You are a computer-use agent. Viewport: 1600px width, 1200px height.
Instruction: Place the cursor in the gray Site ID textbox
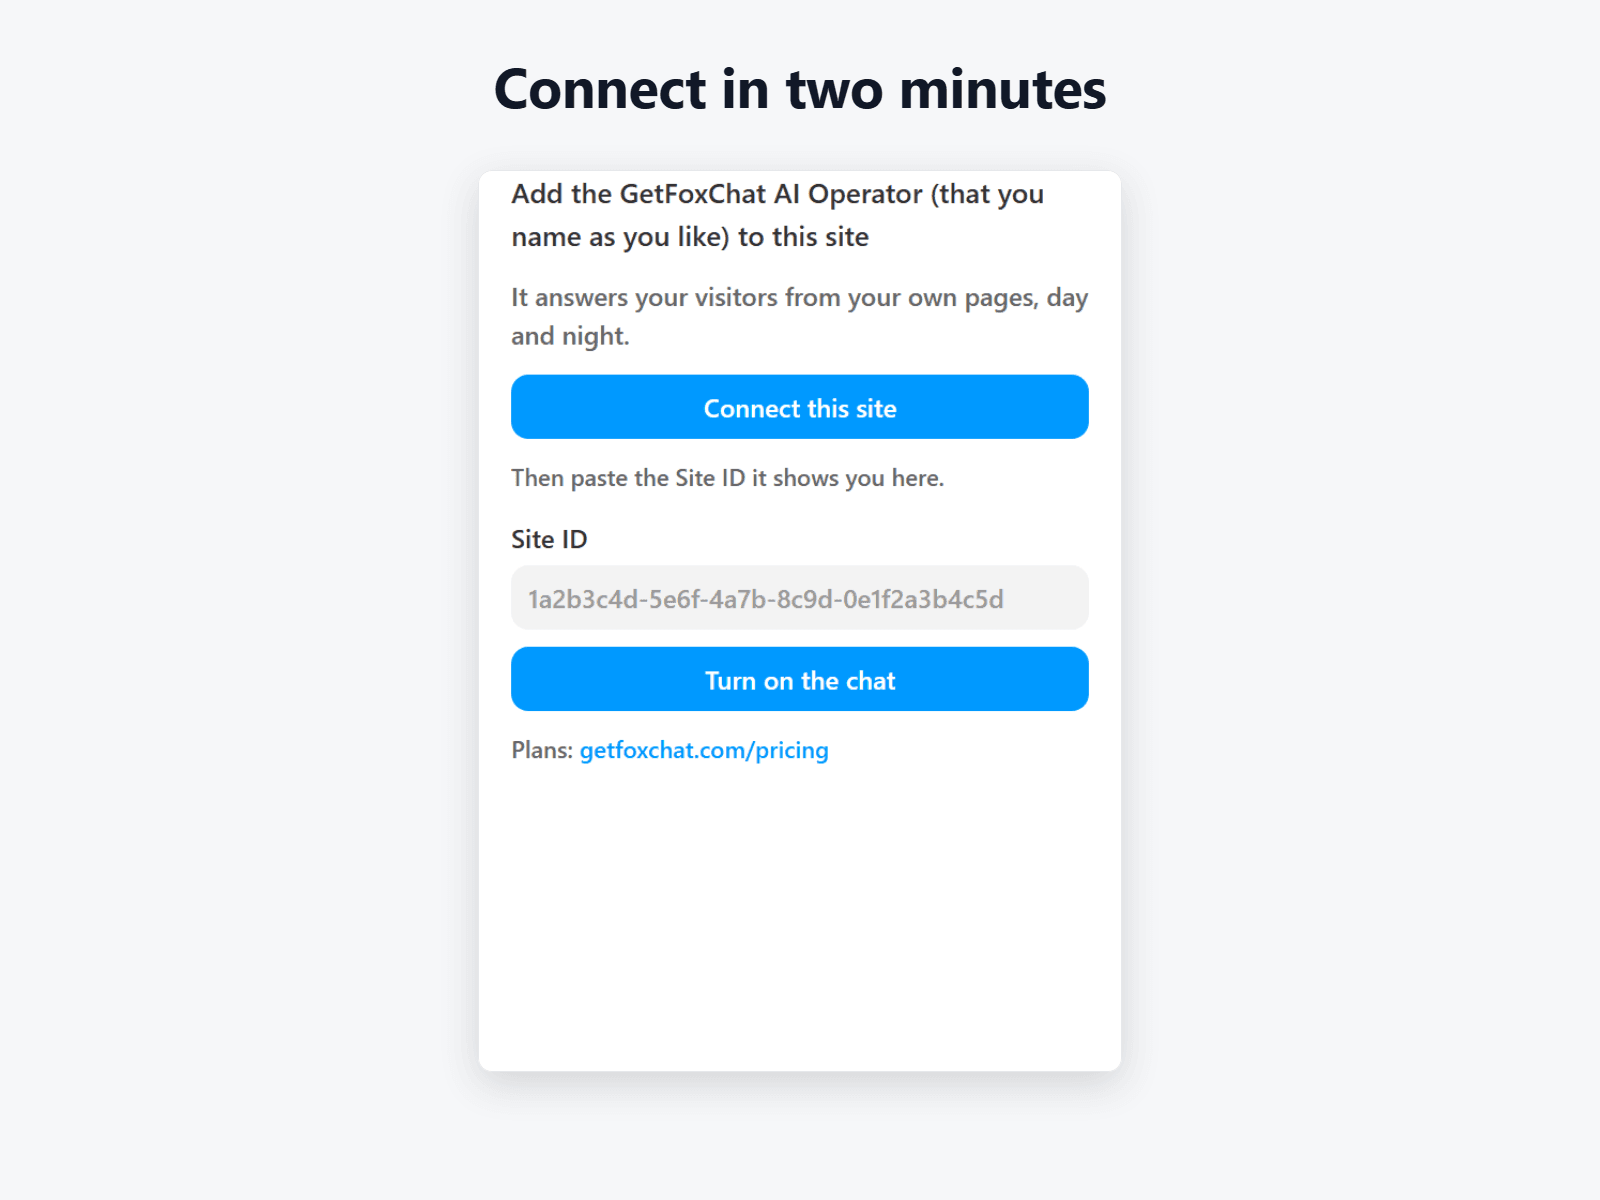(x=800, y=598)
